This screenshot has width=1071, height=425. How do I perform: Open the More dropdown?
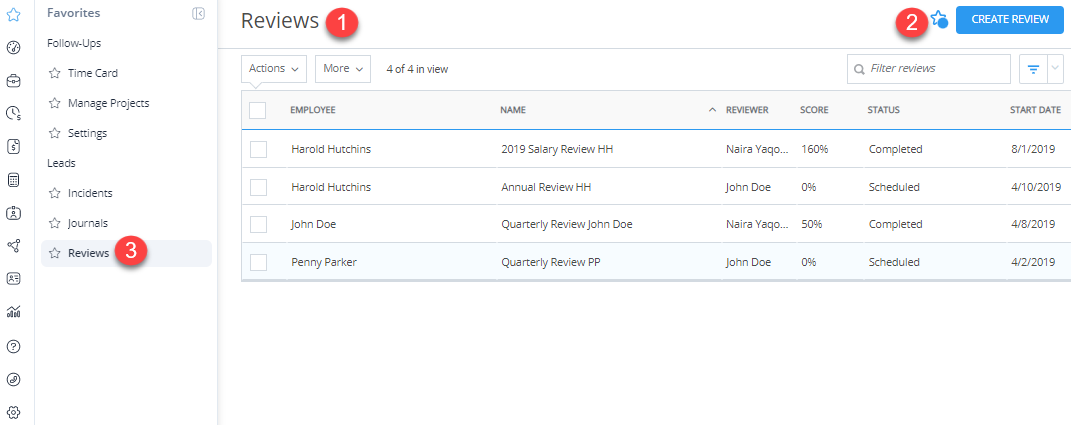[x=343, y=69]
